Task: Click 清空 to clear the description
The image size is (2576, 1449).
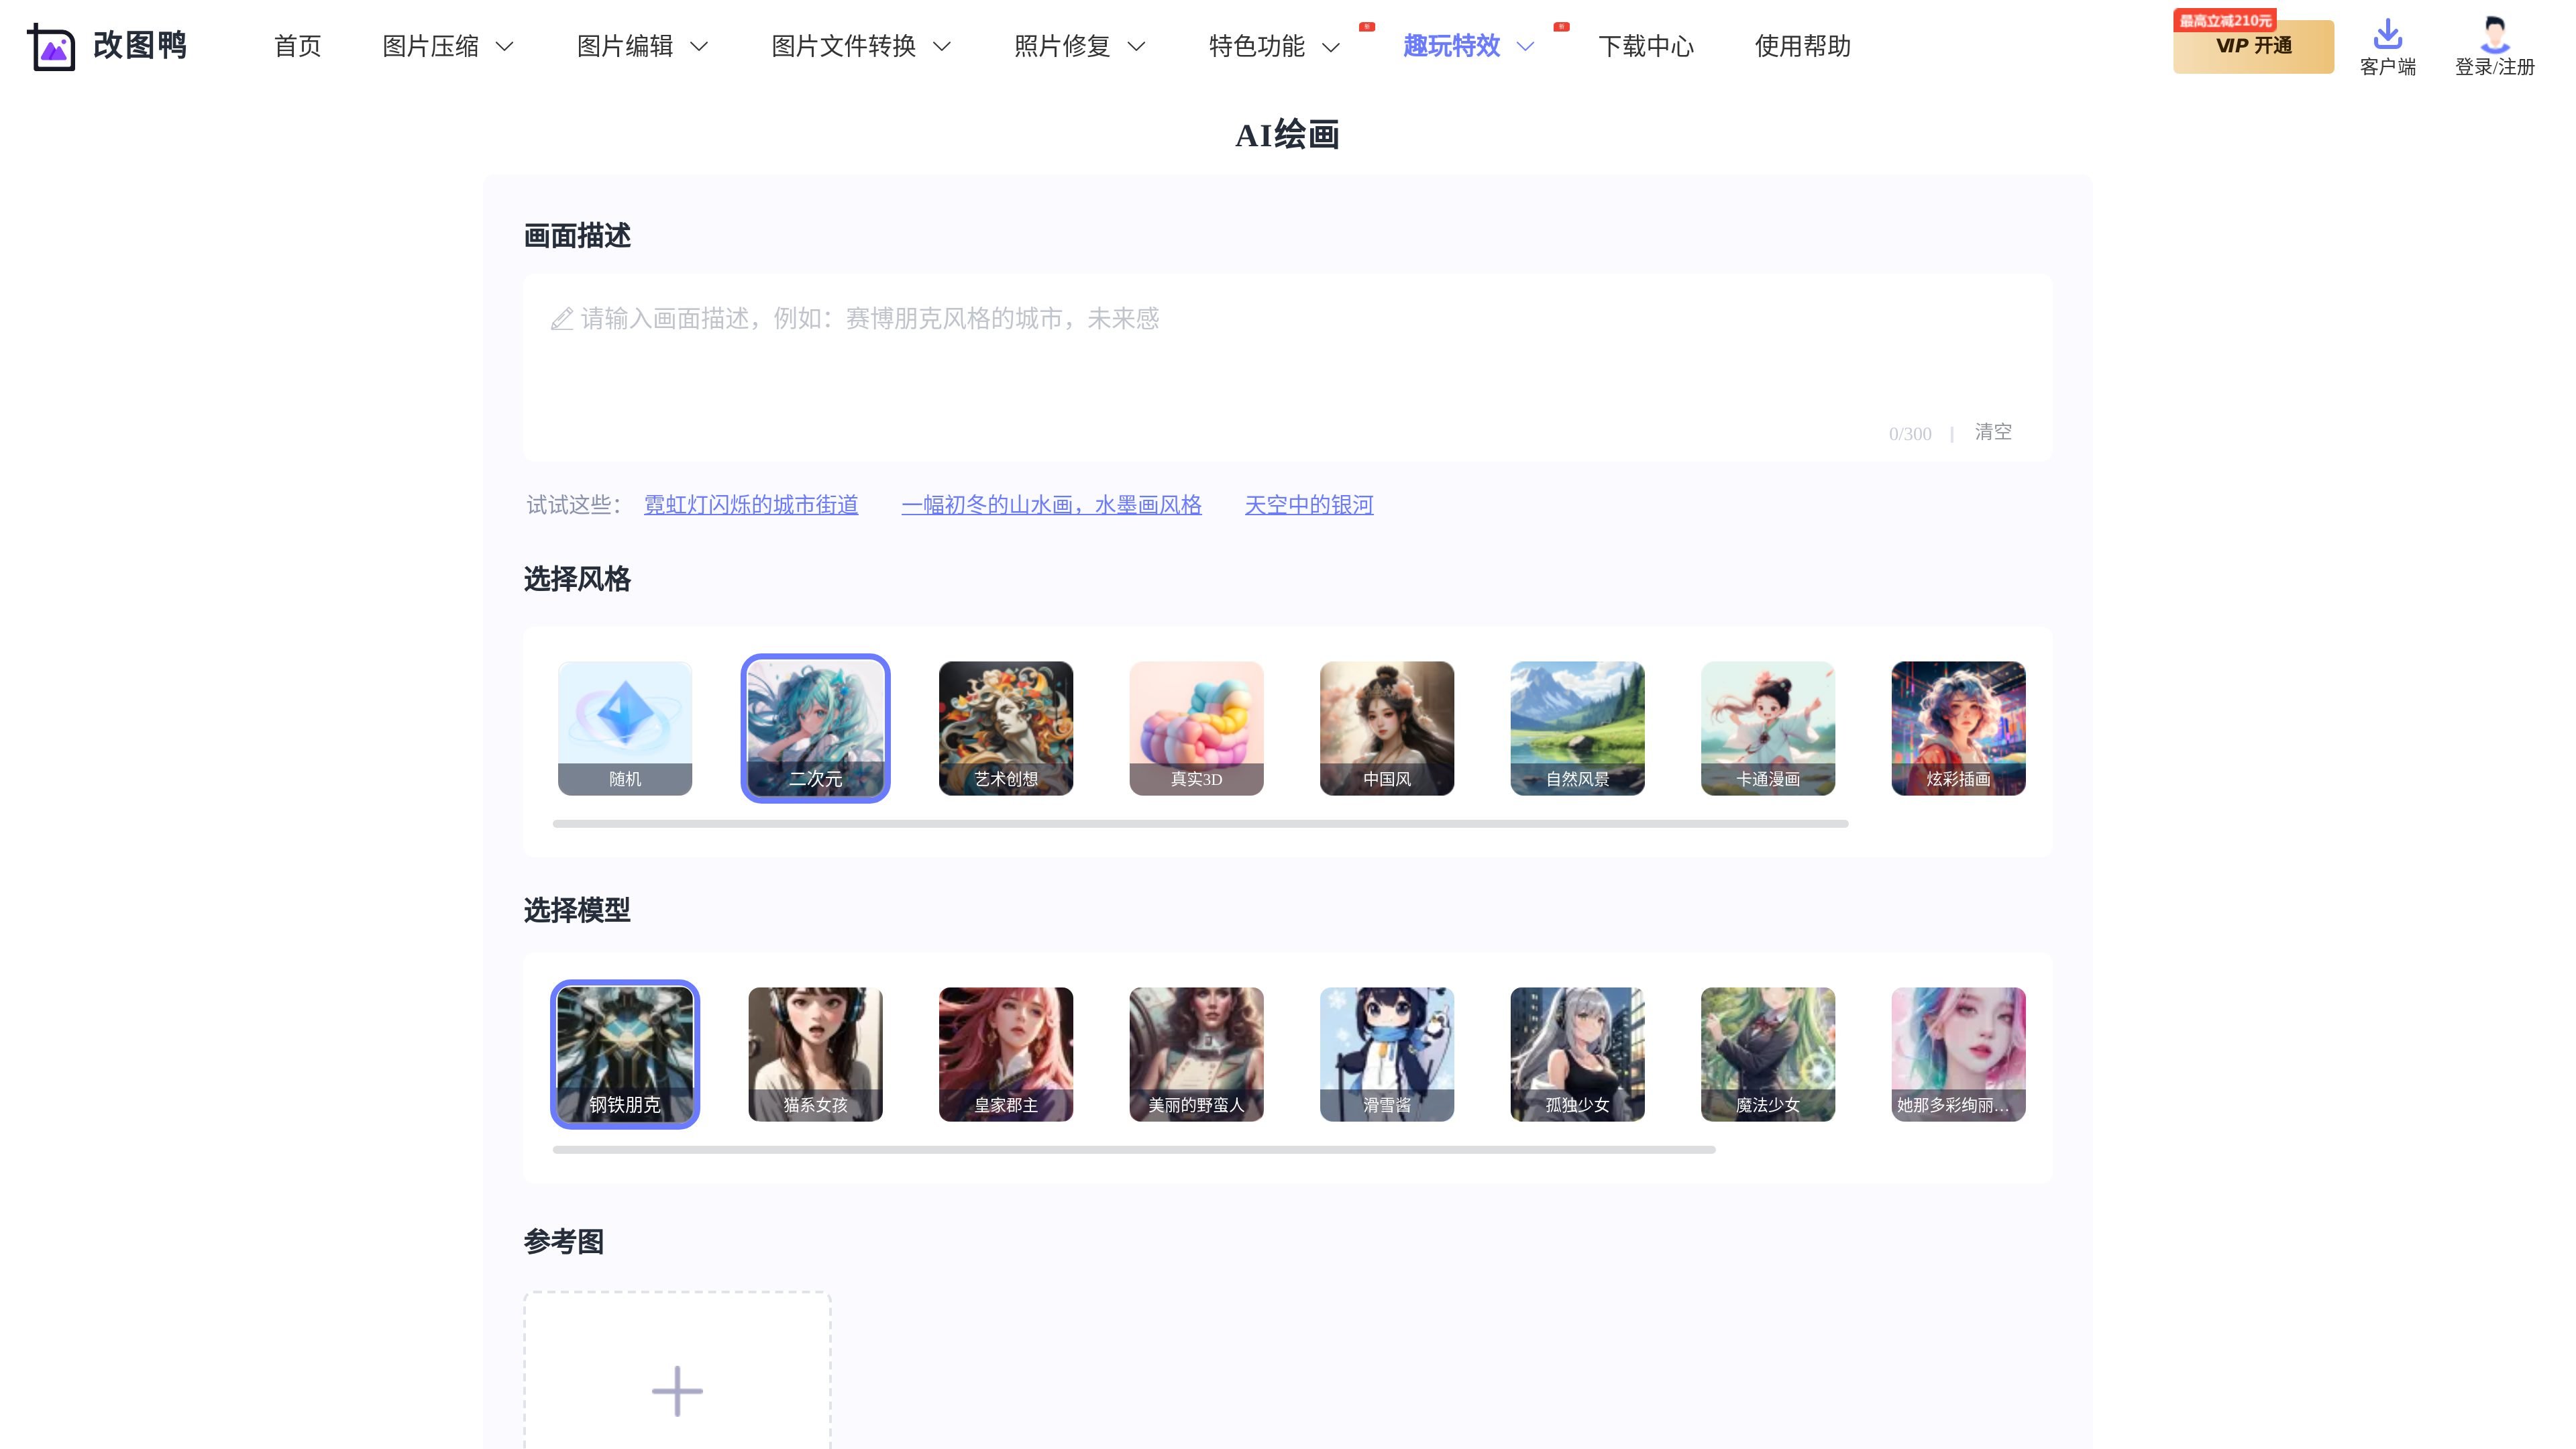Action: [x=1993, y=432]
